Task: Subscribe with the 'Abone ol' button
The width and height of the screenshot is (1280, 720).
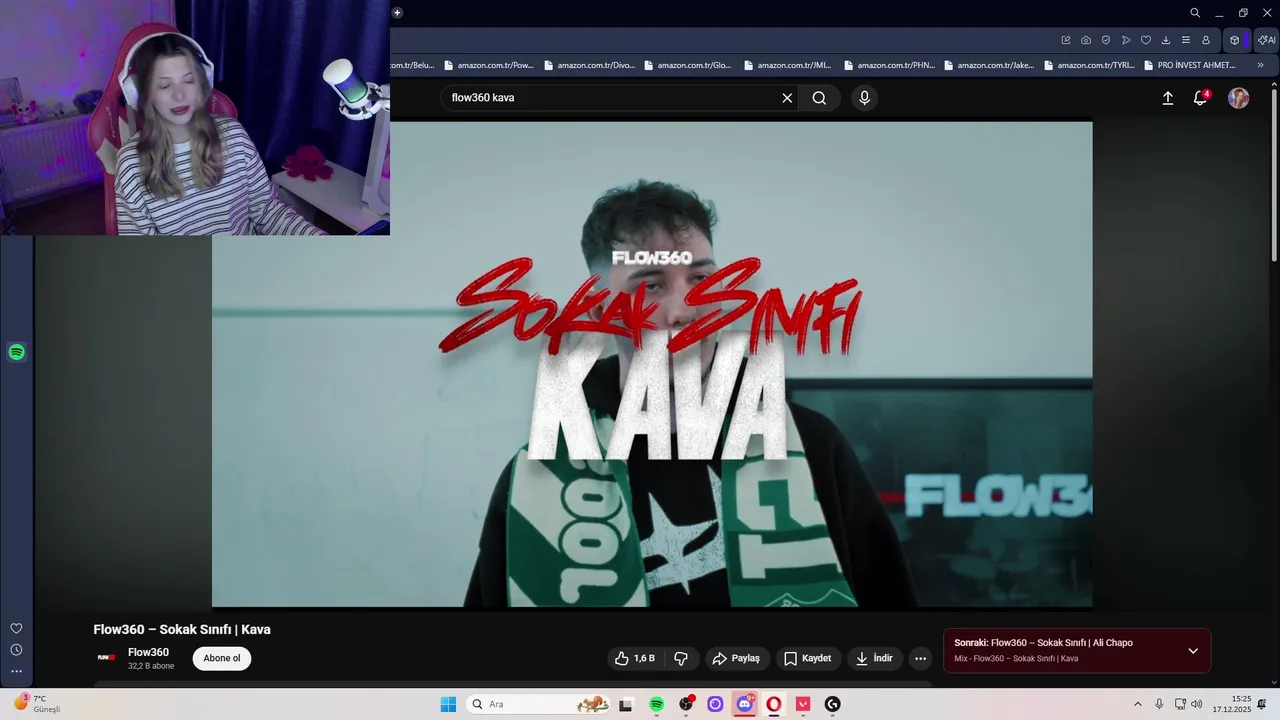Action: [222, 658]
